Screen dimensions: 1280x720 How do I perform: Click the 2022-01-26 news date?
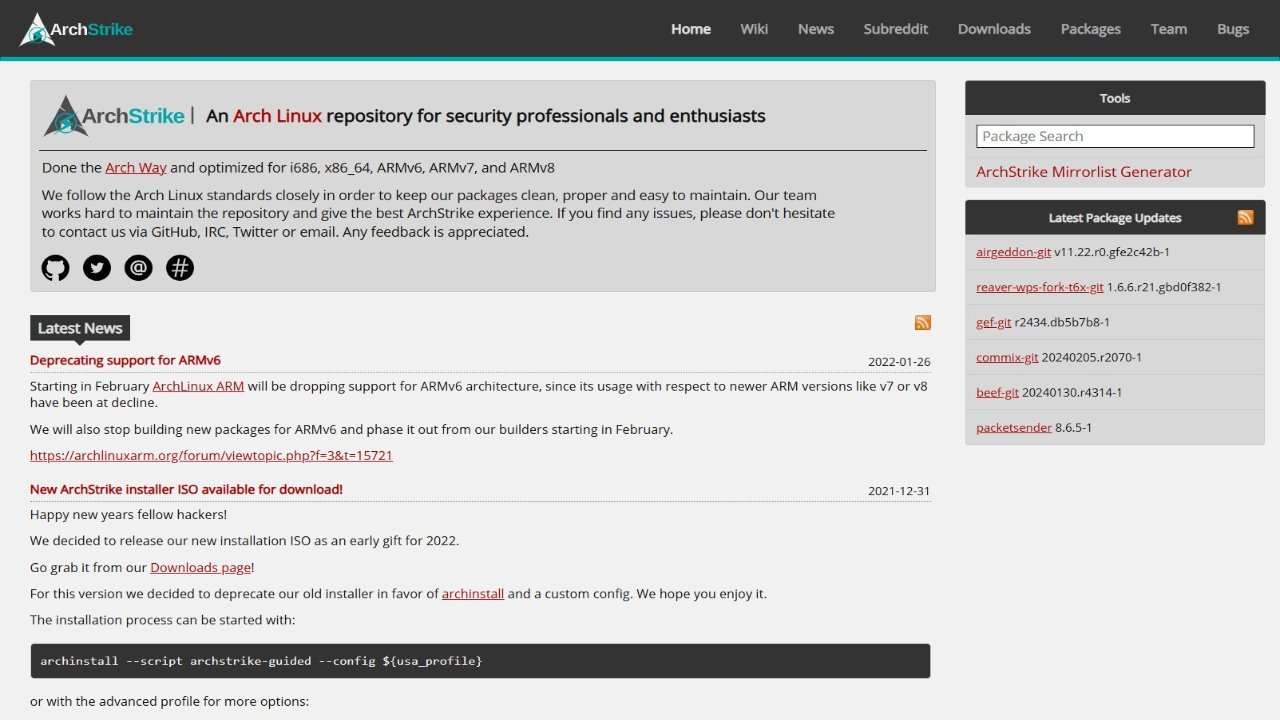click(899, 362)
